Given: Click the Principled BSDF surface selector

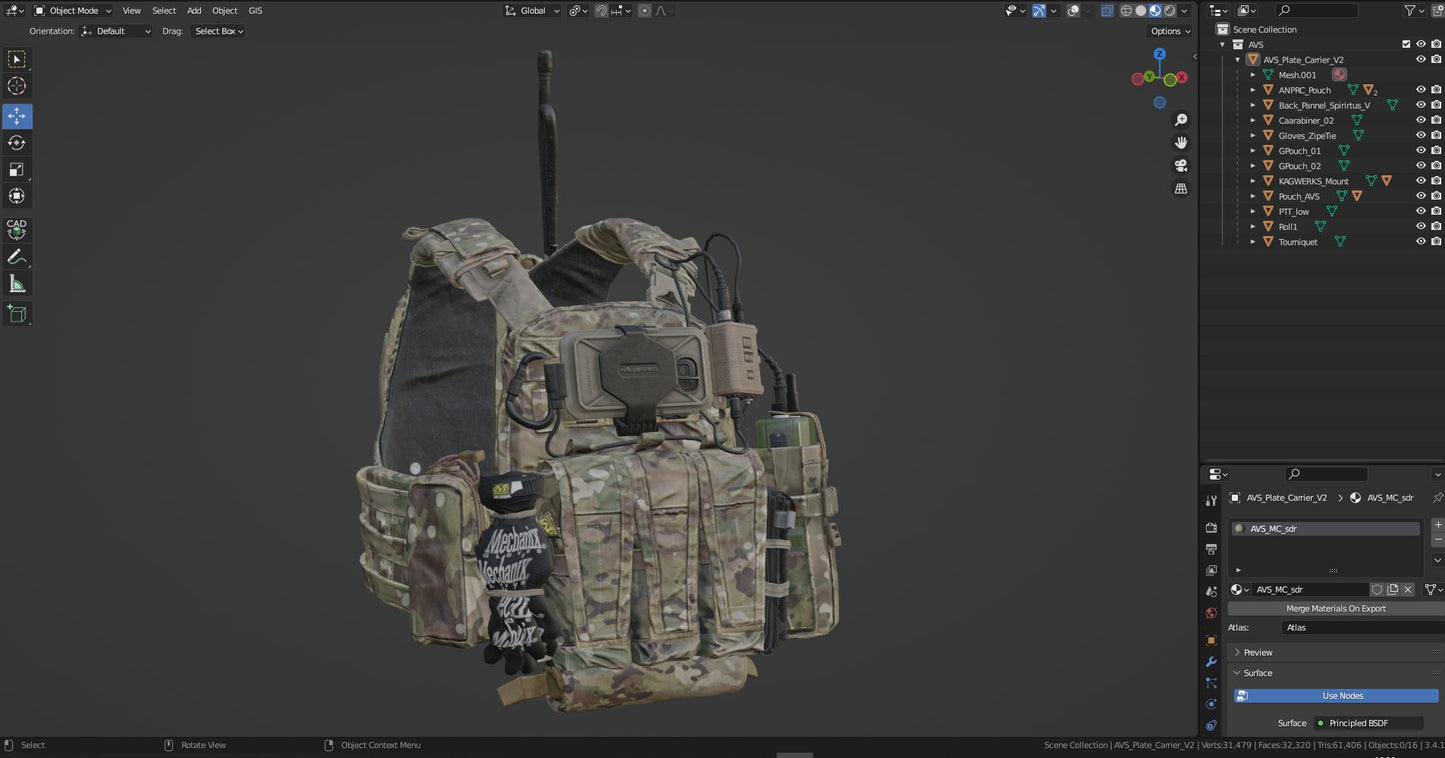Looking at the screenshot, I should coord(1367,722).
